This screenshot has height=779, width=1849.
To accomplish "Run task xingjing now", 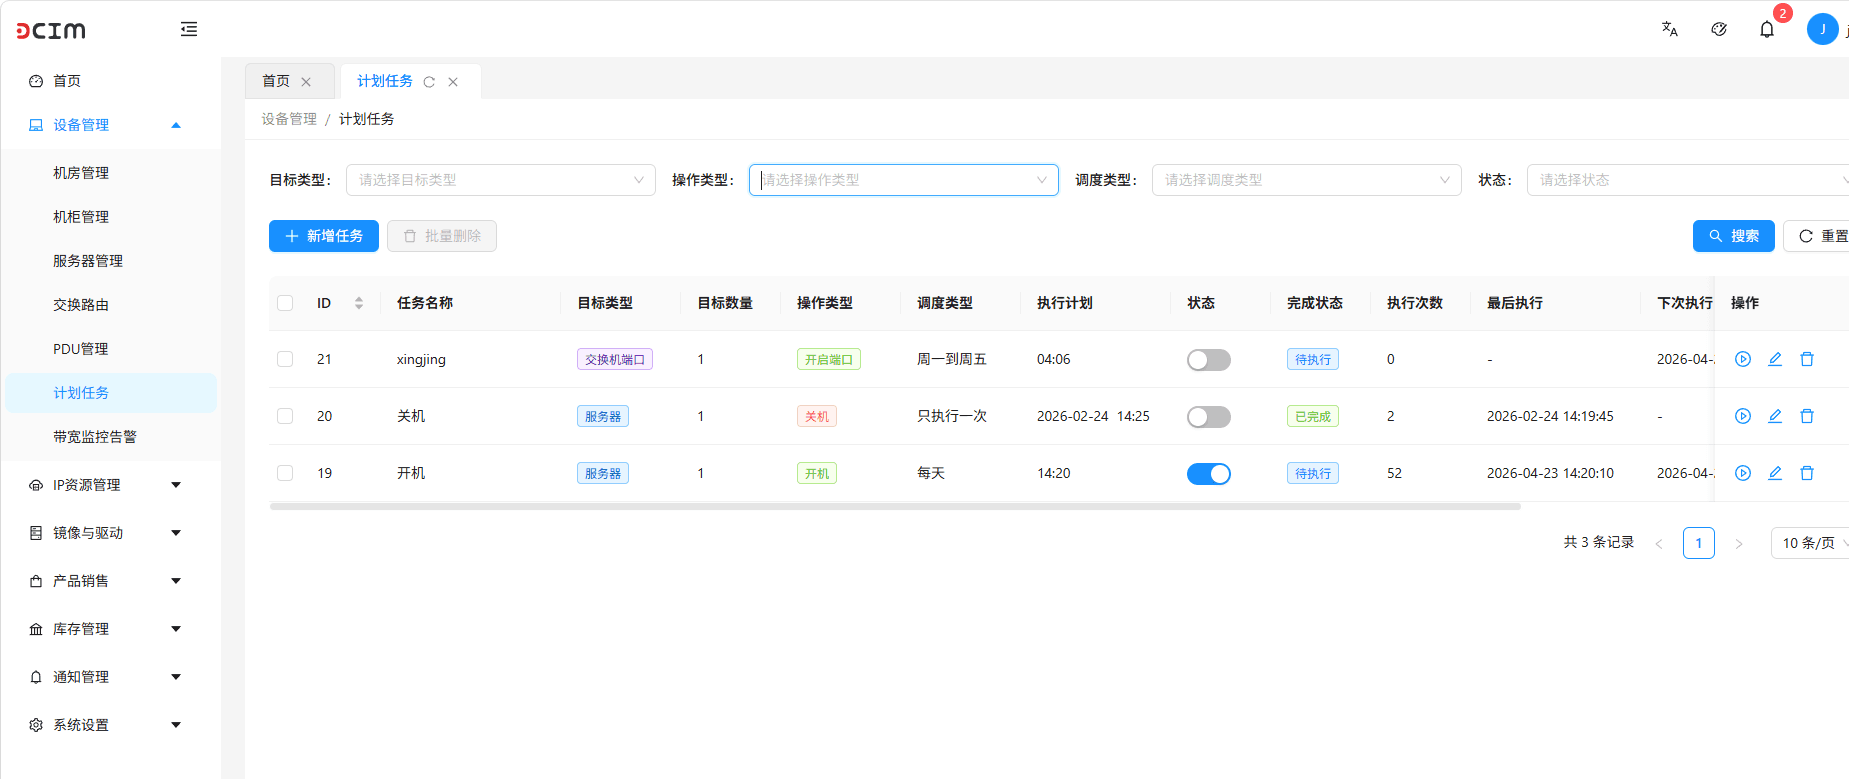I will click(x=1743, y=359).
